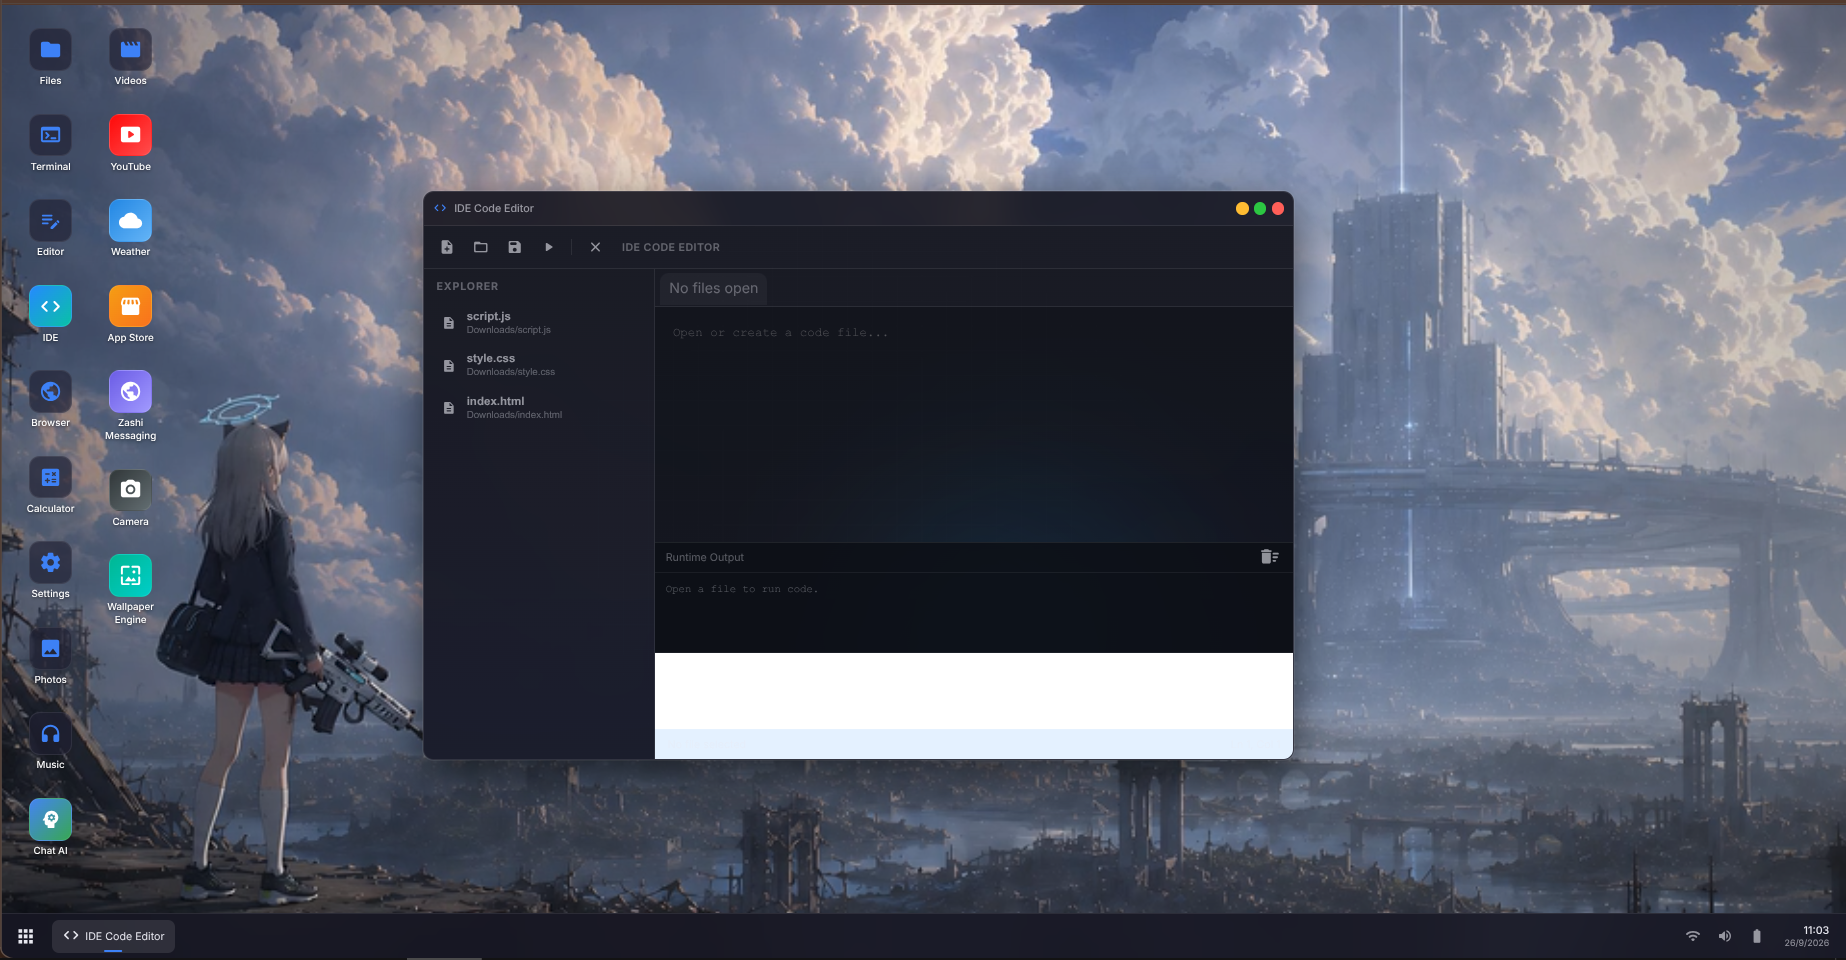Launch Wallpaper Engine
The width and height of the screenshot is (1846, 960).
[130, 590]
